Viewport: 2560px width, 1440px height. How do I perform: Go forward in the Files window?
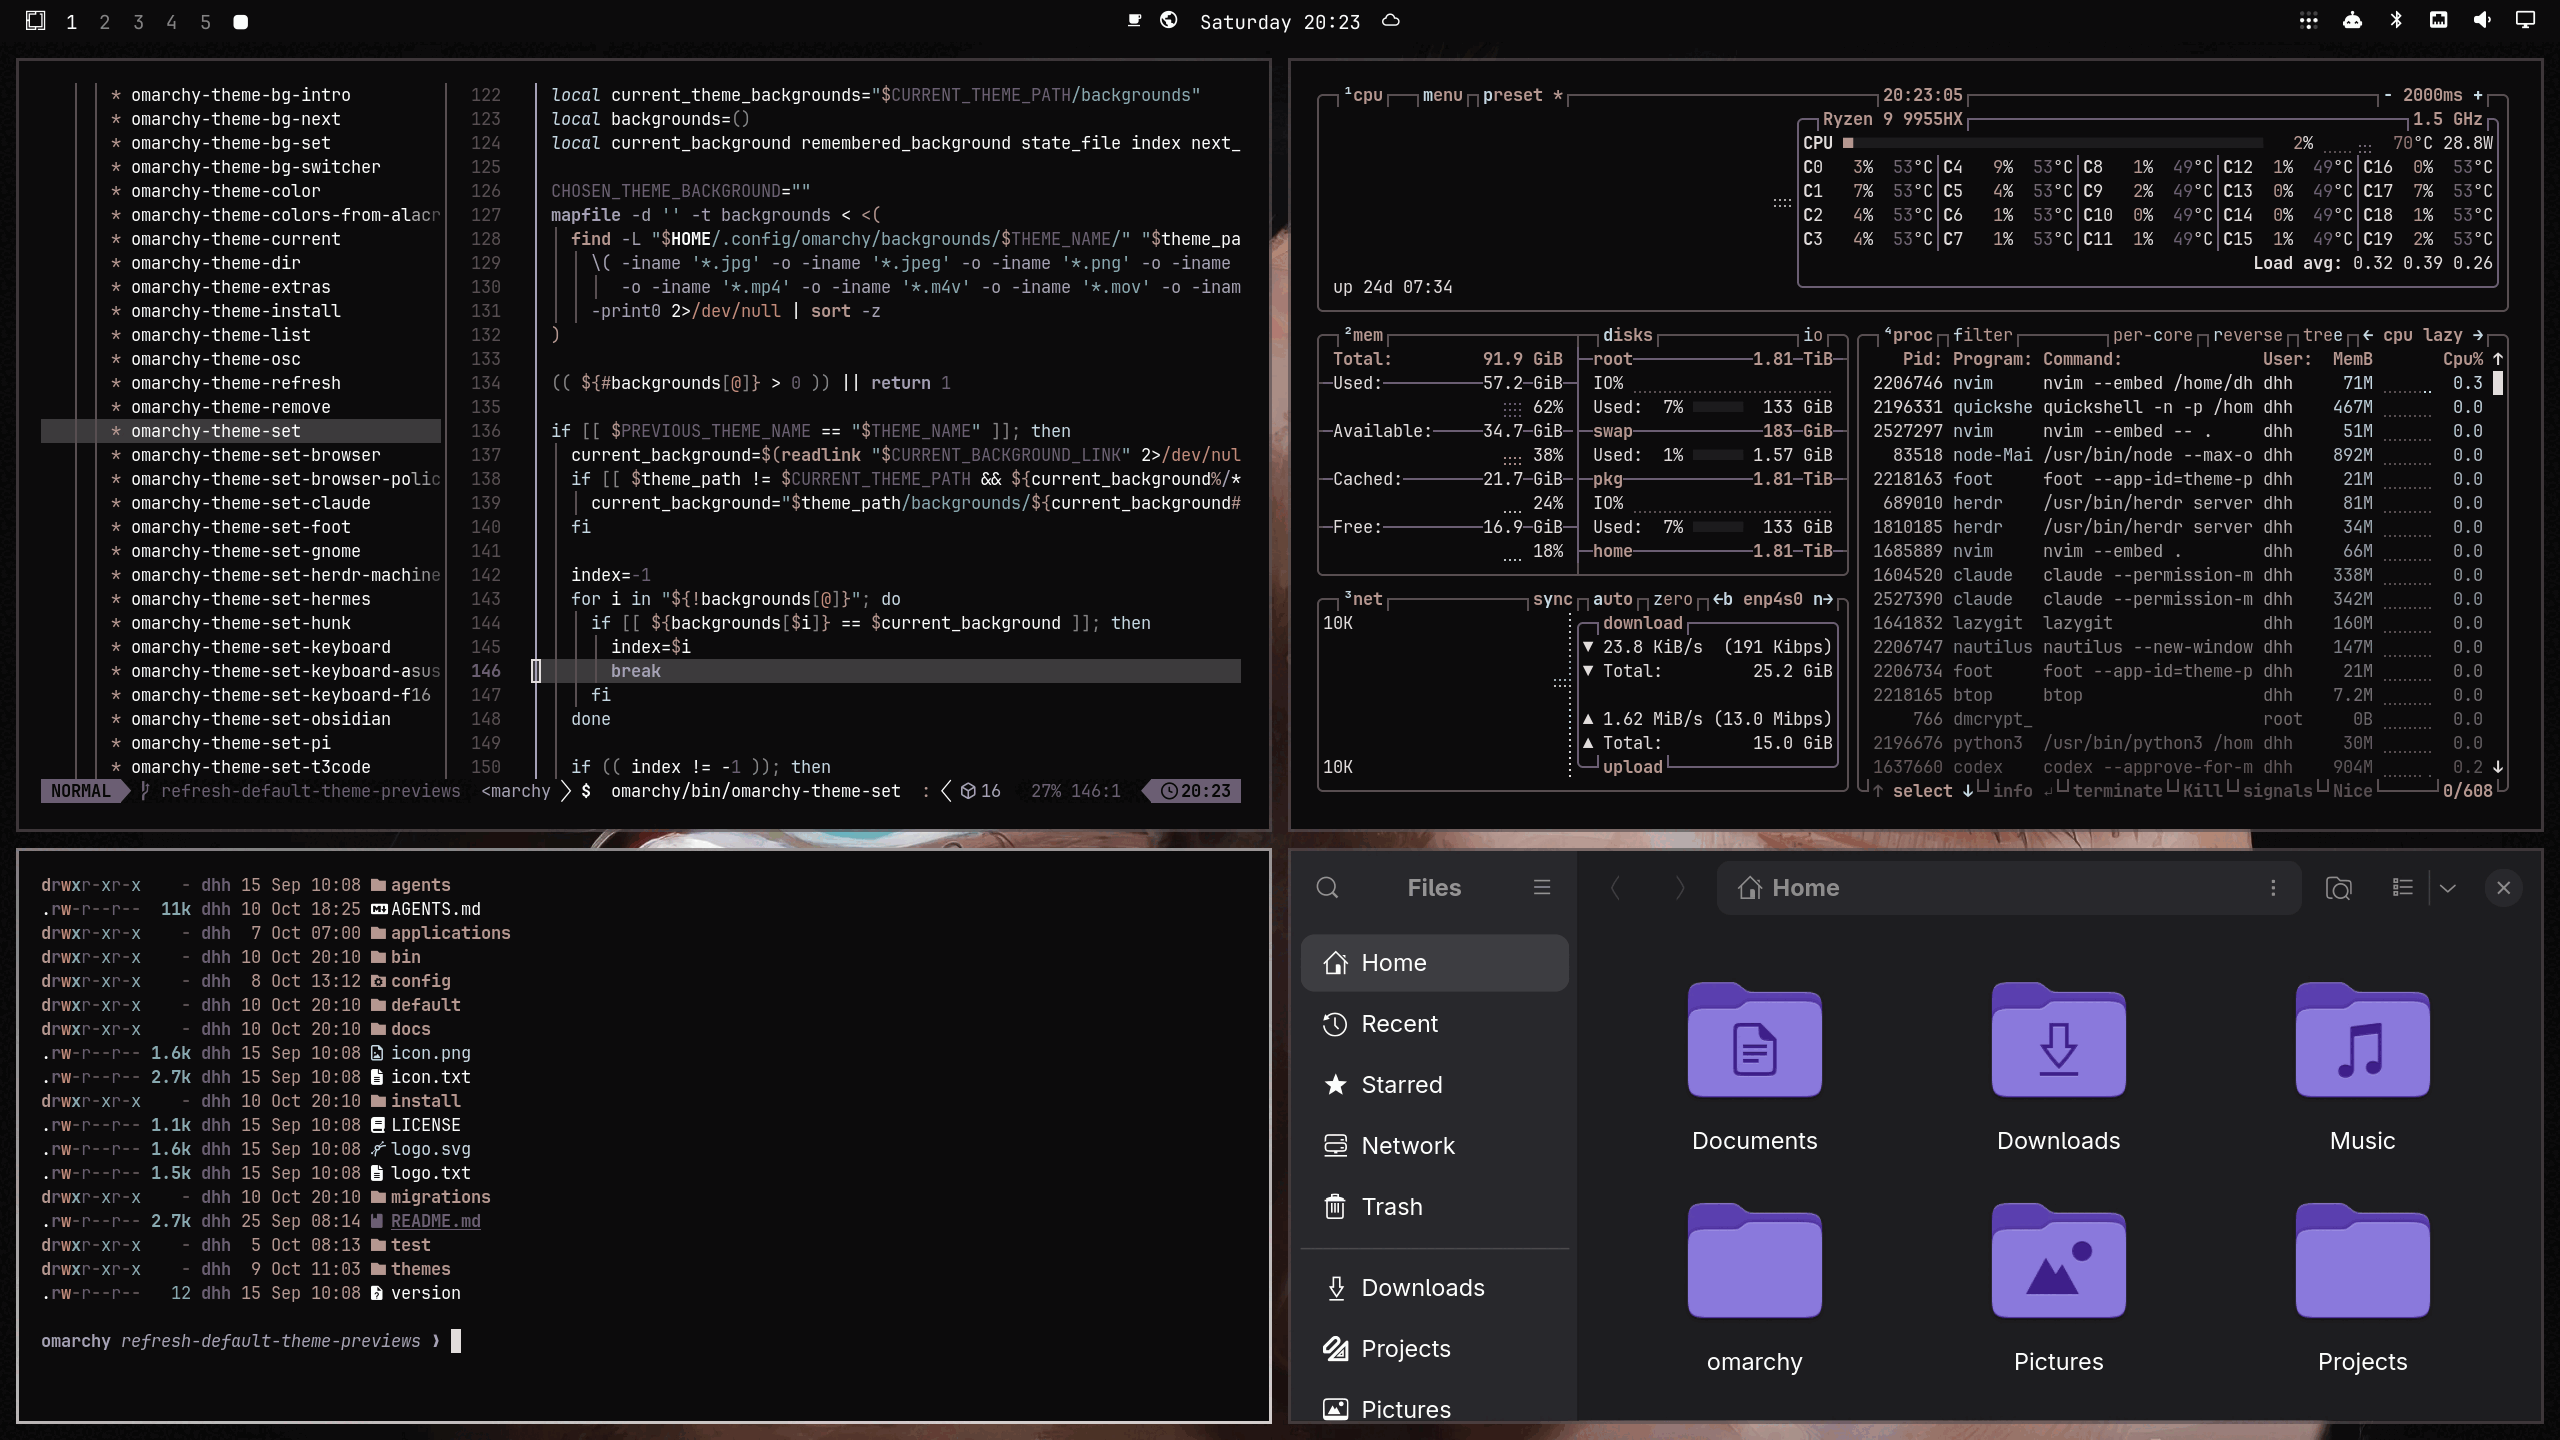[1679, 887]
